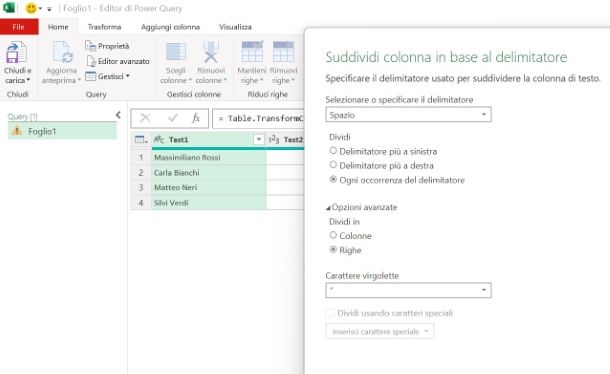The image size is (610, 374).
Task: Select Colonne under Dividi in
Action: coord(333,235)
